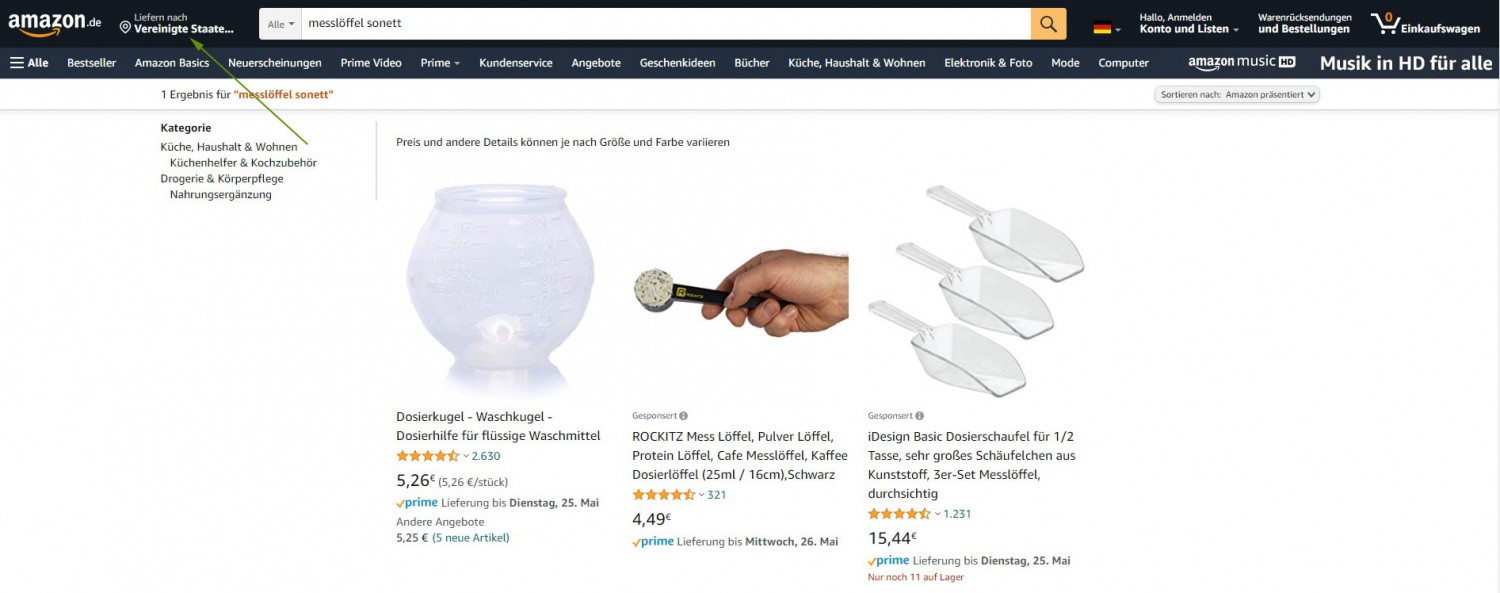
Task: Open the 5 neue Artikel offers link
Action: pos(471,538)
